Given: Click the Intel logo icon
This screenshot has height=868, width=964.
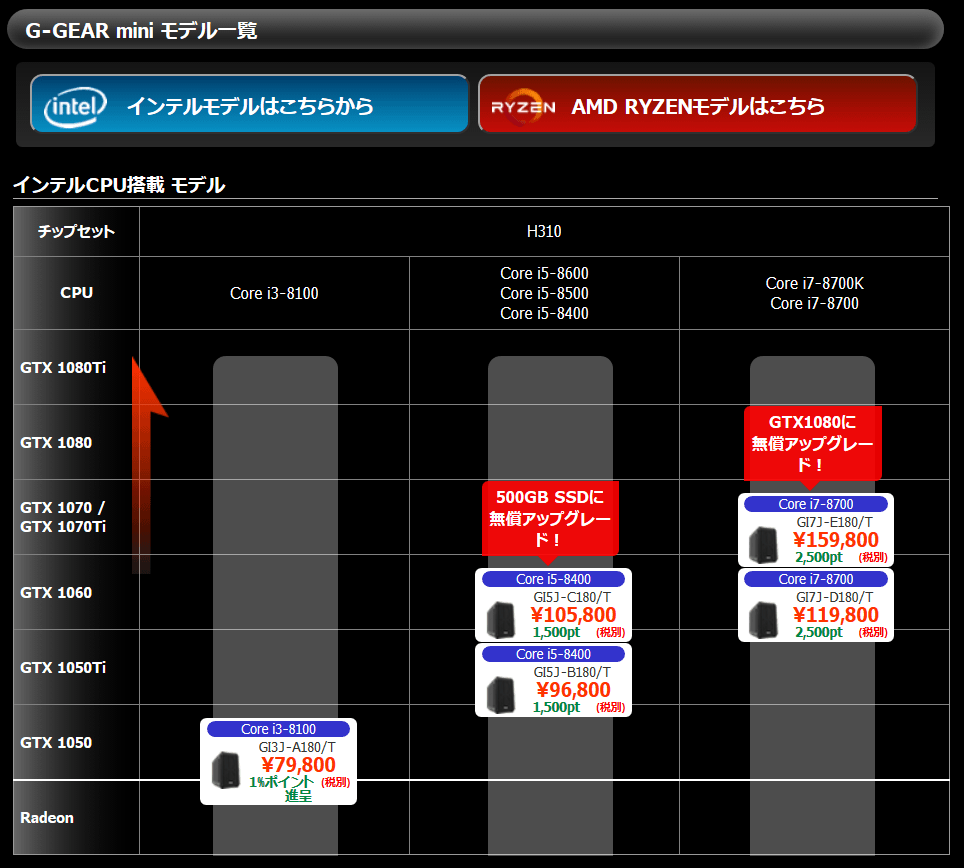Looking at the screenshot, I should point(75,107).
